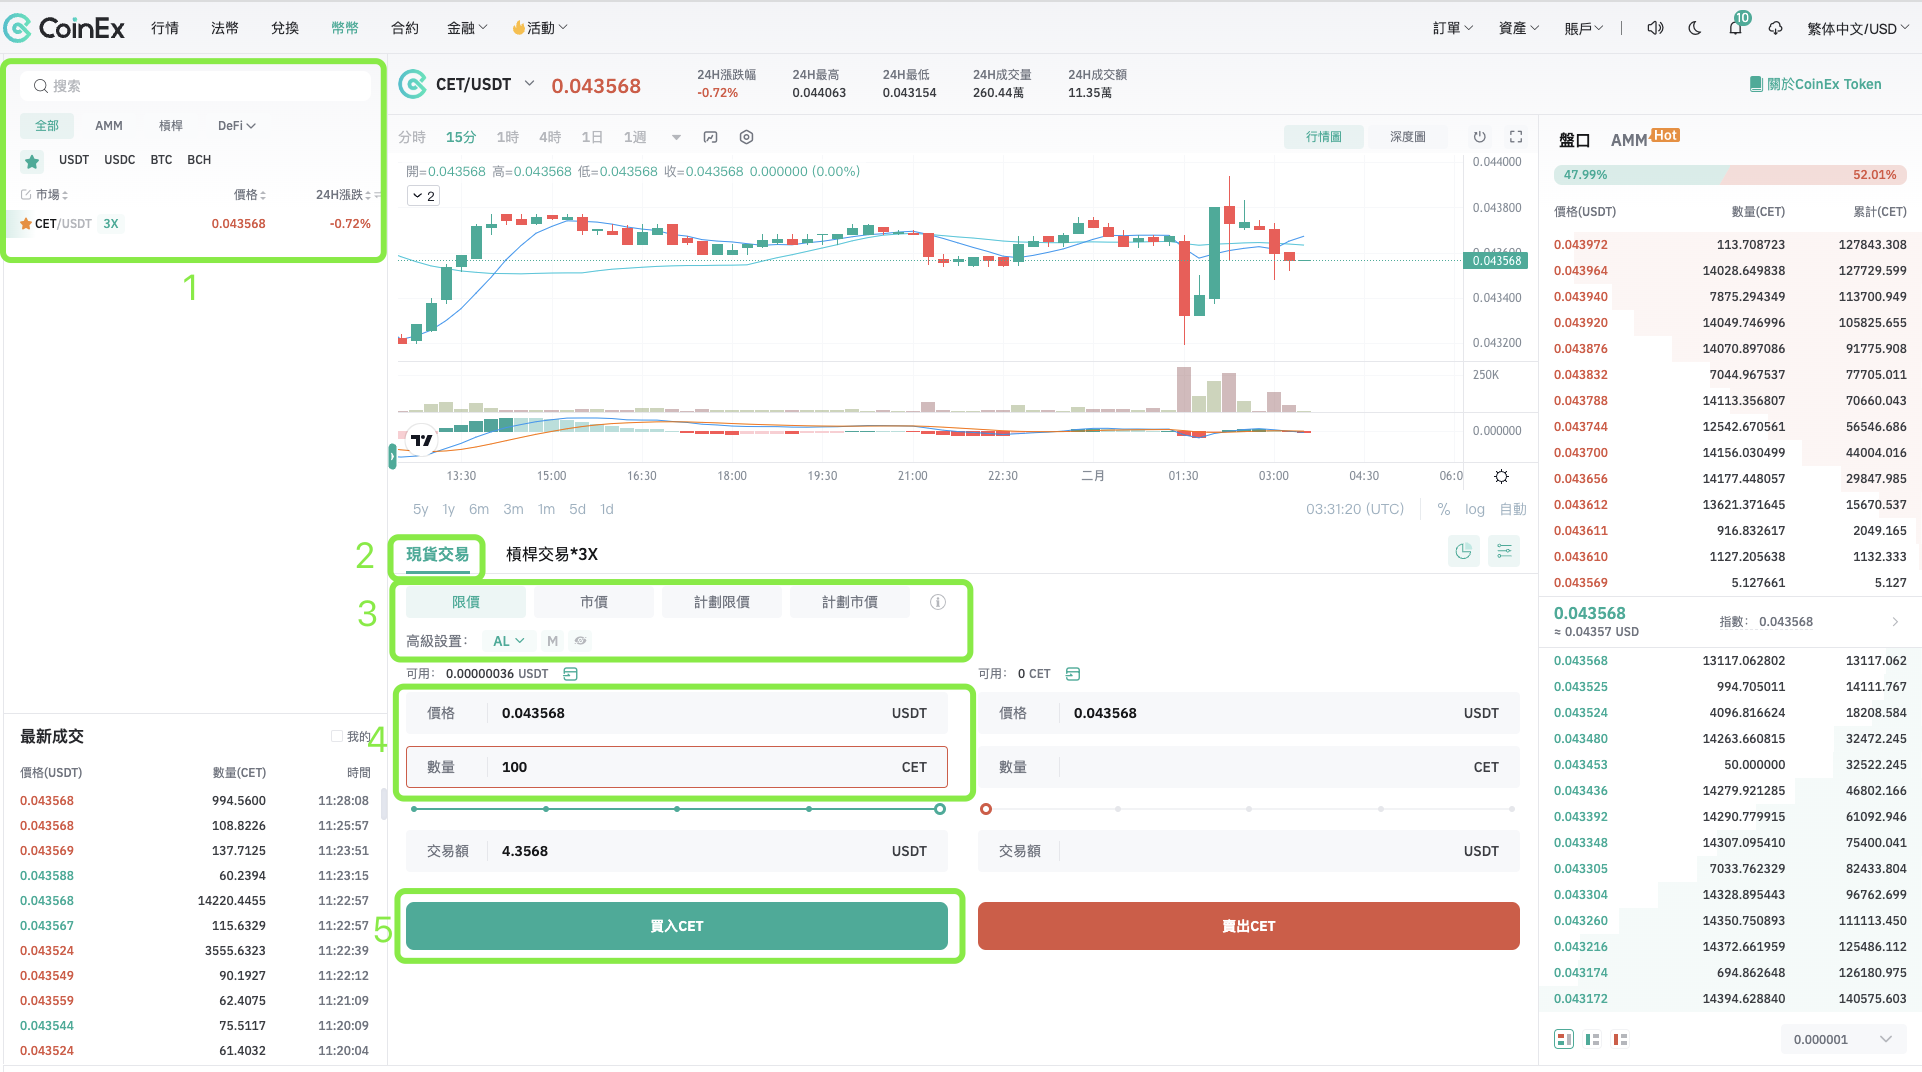Click the CET coin icon beside pair name
The height and width of the screenshot is (1072, 1922).
[412, 85]
